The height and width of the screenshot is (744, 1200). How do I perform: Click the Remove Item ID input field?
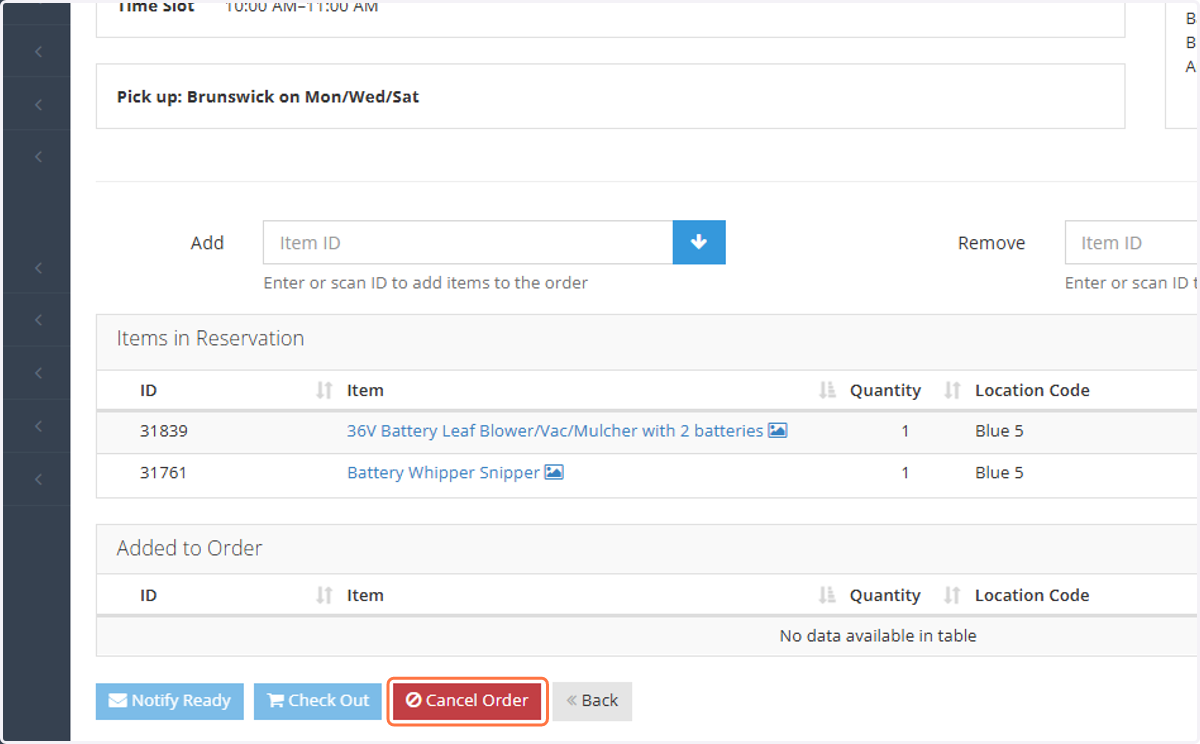click(1132, 243)
